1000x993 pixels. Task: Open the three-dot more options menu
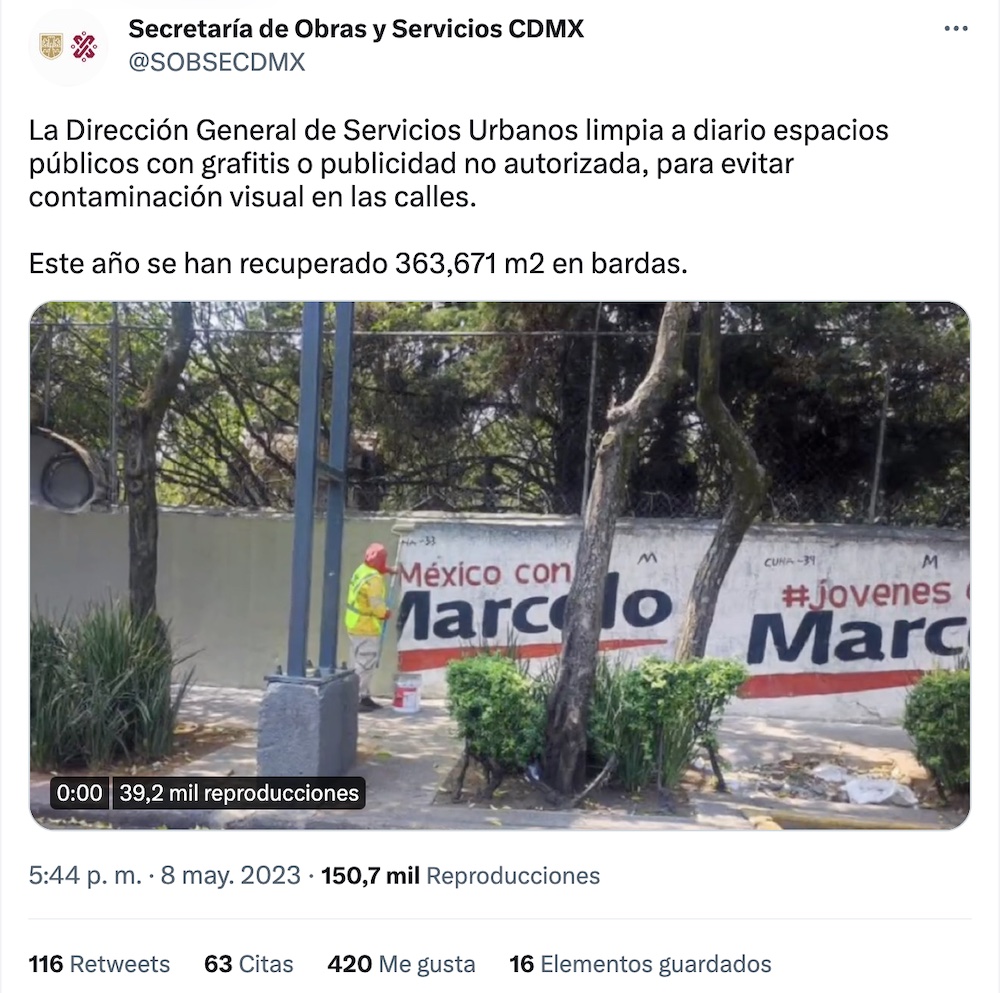pos(955,29)
